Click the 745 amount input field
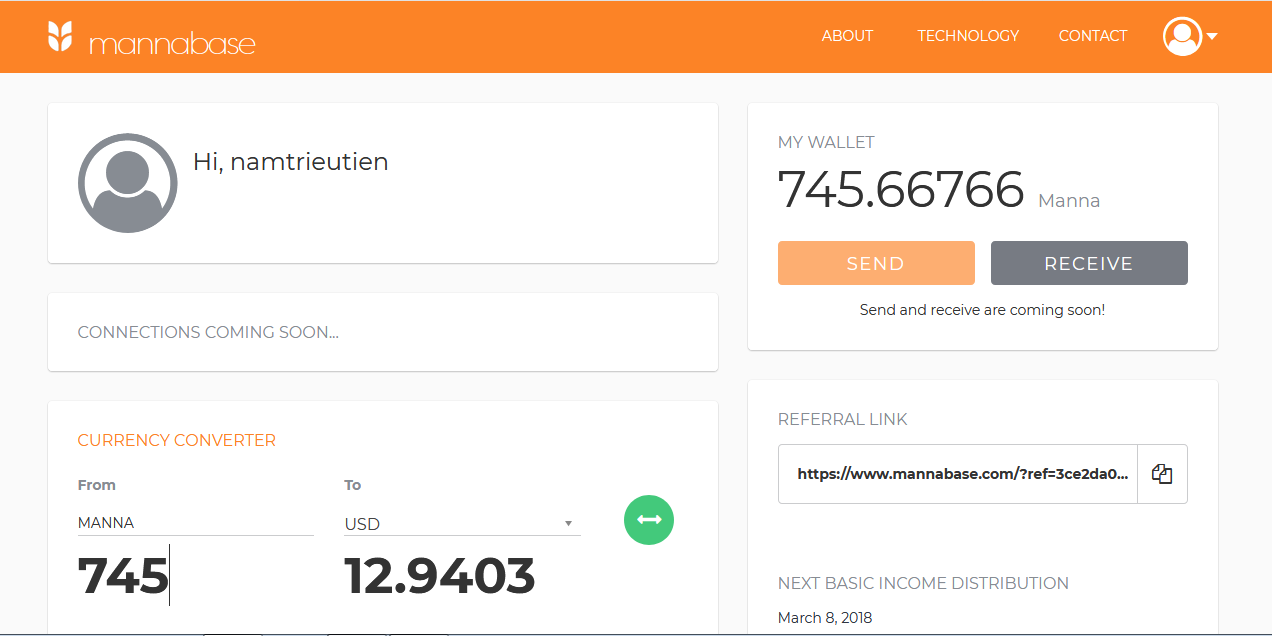 [196, 575]
